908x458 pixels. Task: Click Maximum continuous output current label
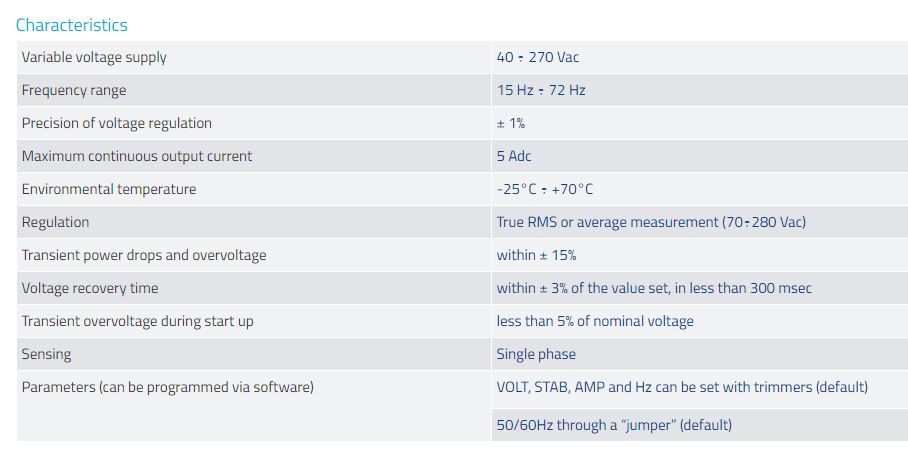pyautogui.click(x=137, y=157)
